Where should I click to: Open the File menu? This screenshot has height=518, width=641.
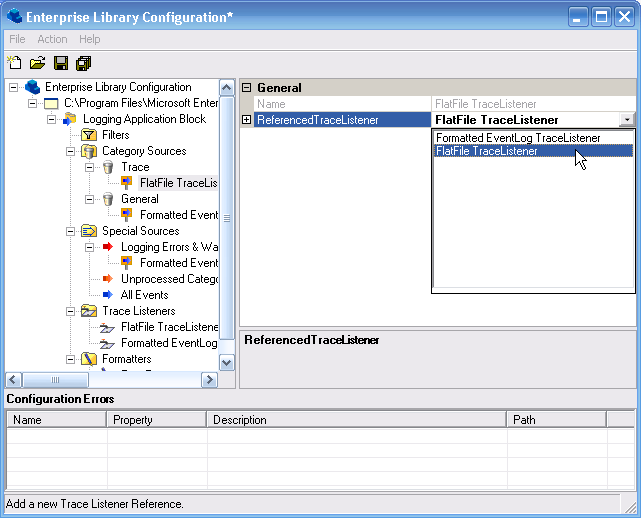17,39
